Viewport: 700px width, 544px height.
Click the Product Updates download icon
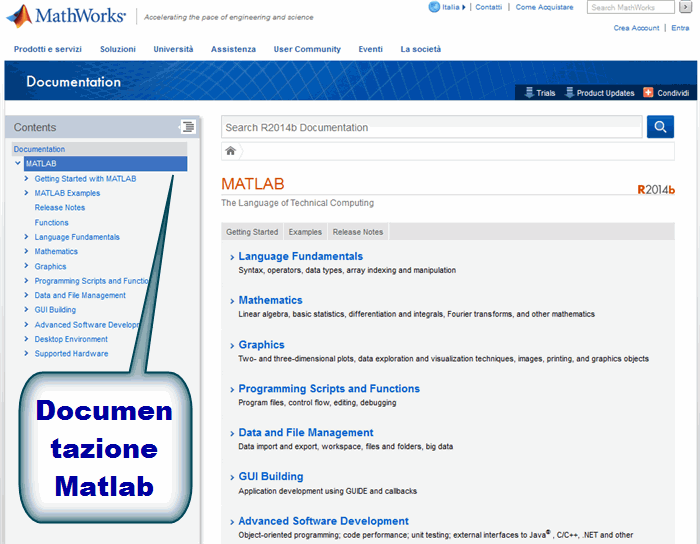569,92
